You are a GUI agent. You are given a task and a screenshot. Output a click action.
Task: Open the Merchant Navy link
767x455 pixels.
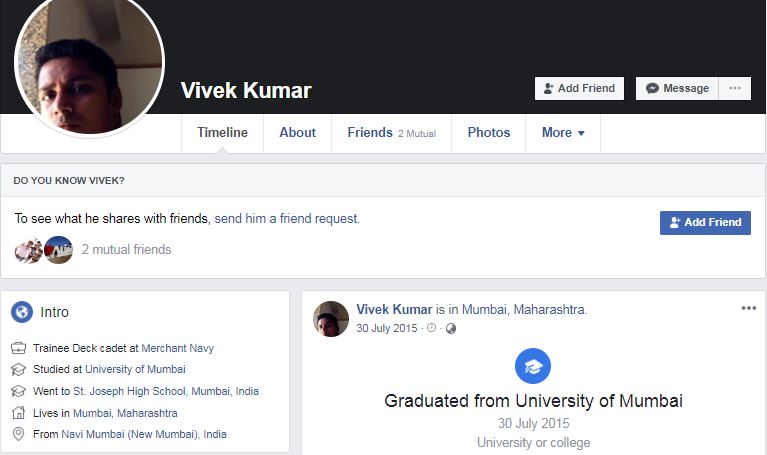click(x=177, y=349)
